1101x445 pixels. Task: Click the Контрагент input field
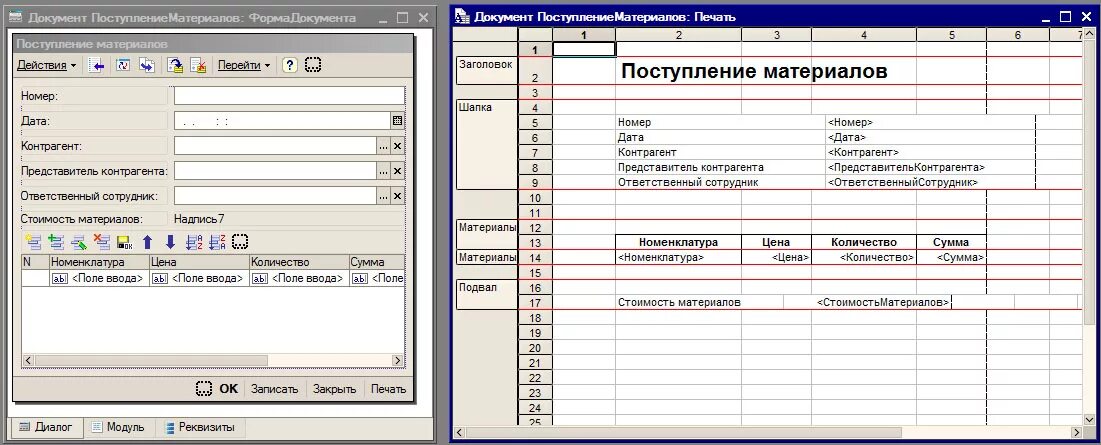point(275,146)
